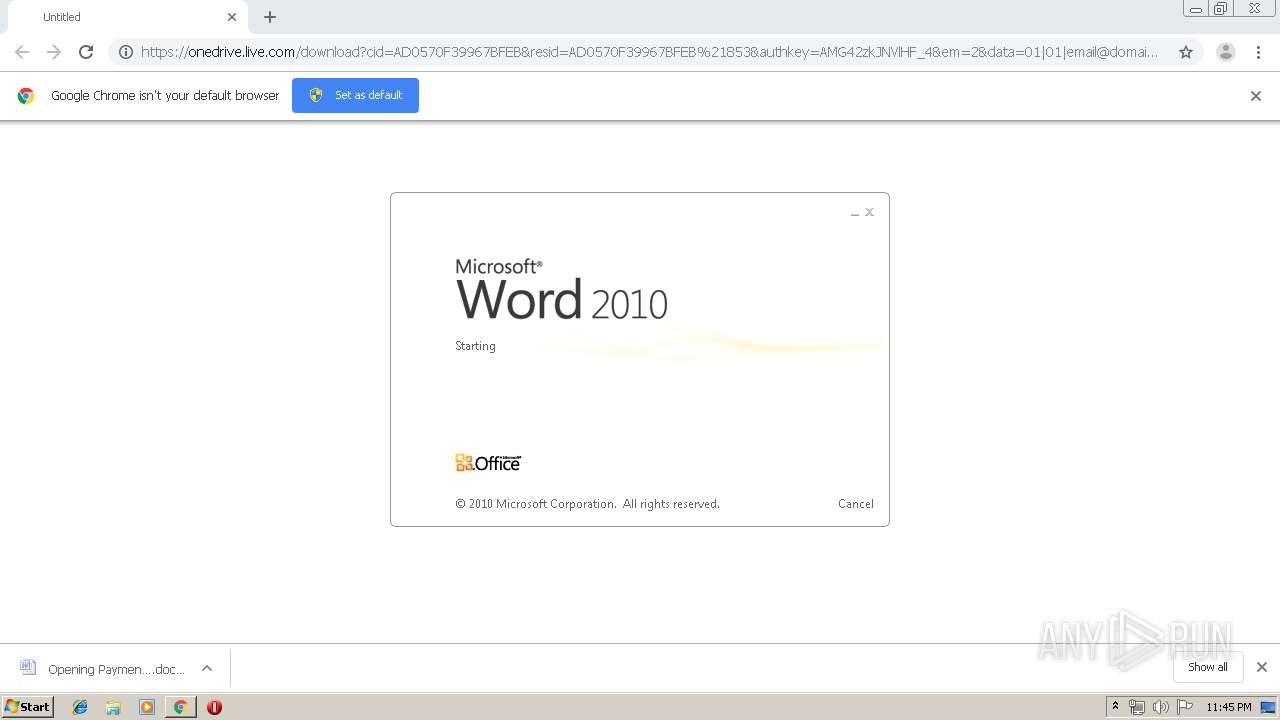Click Set as default button
1280x720 pixels.
(x=355, y=95)
